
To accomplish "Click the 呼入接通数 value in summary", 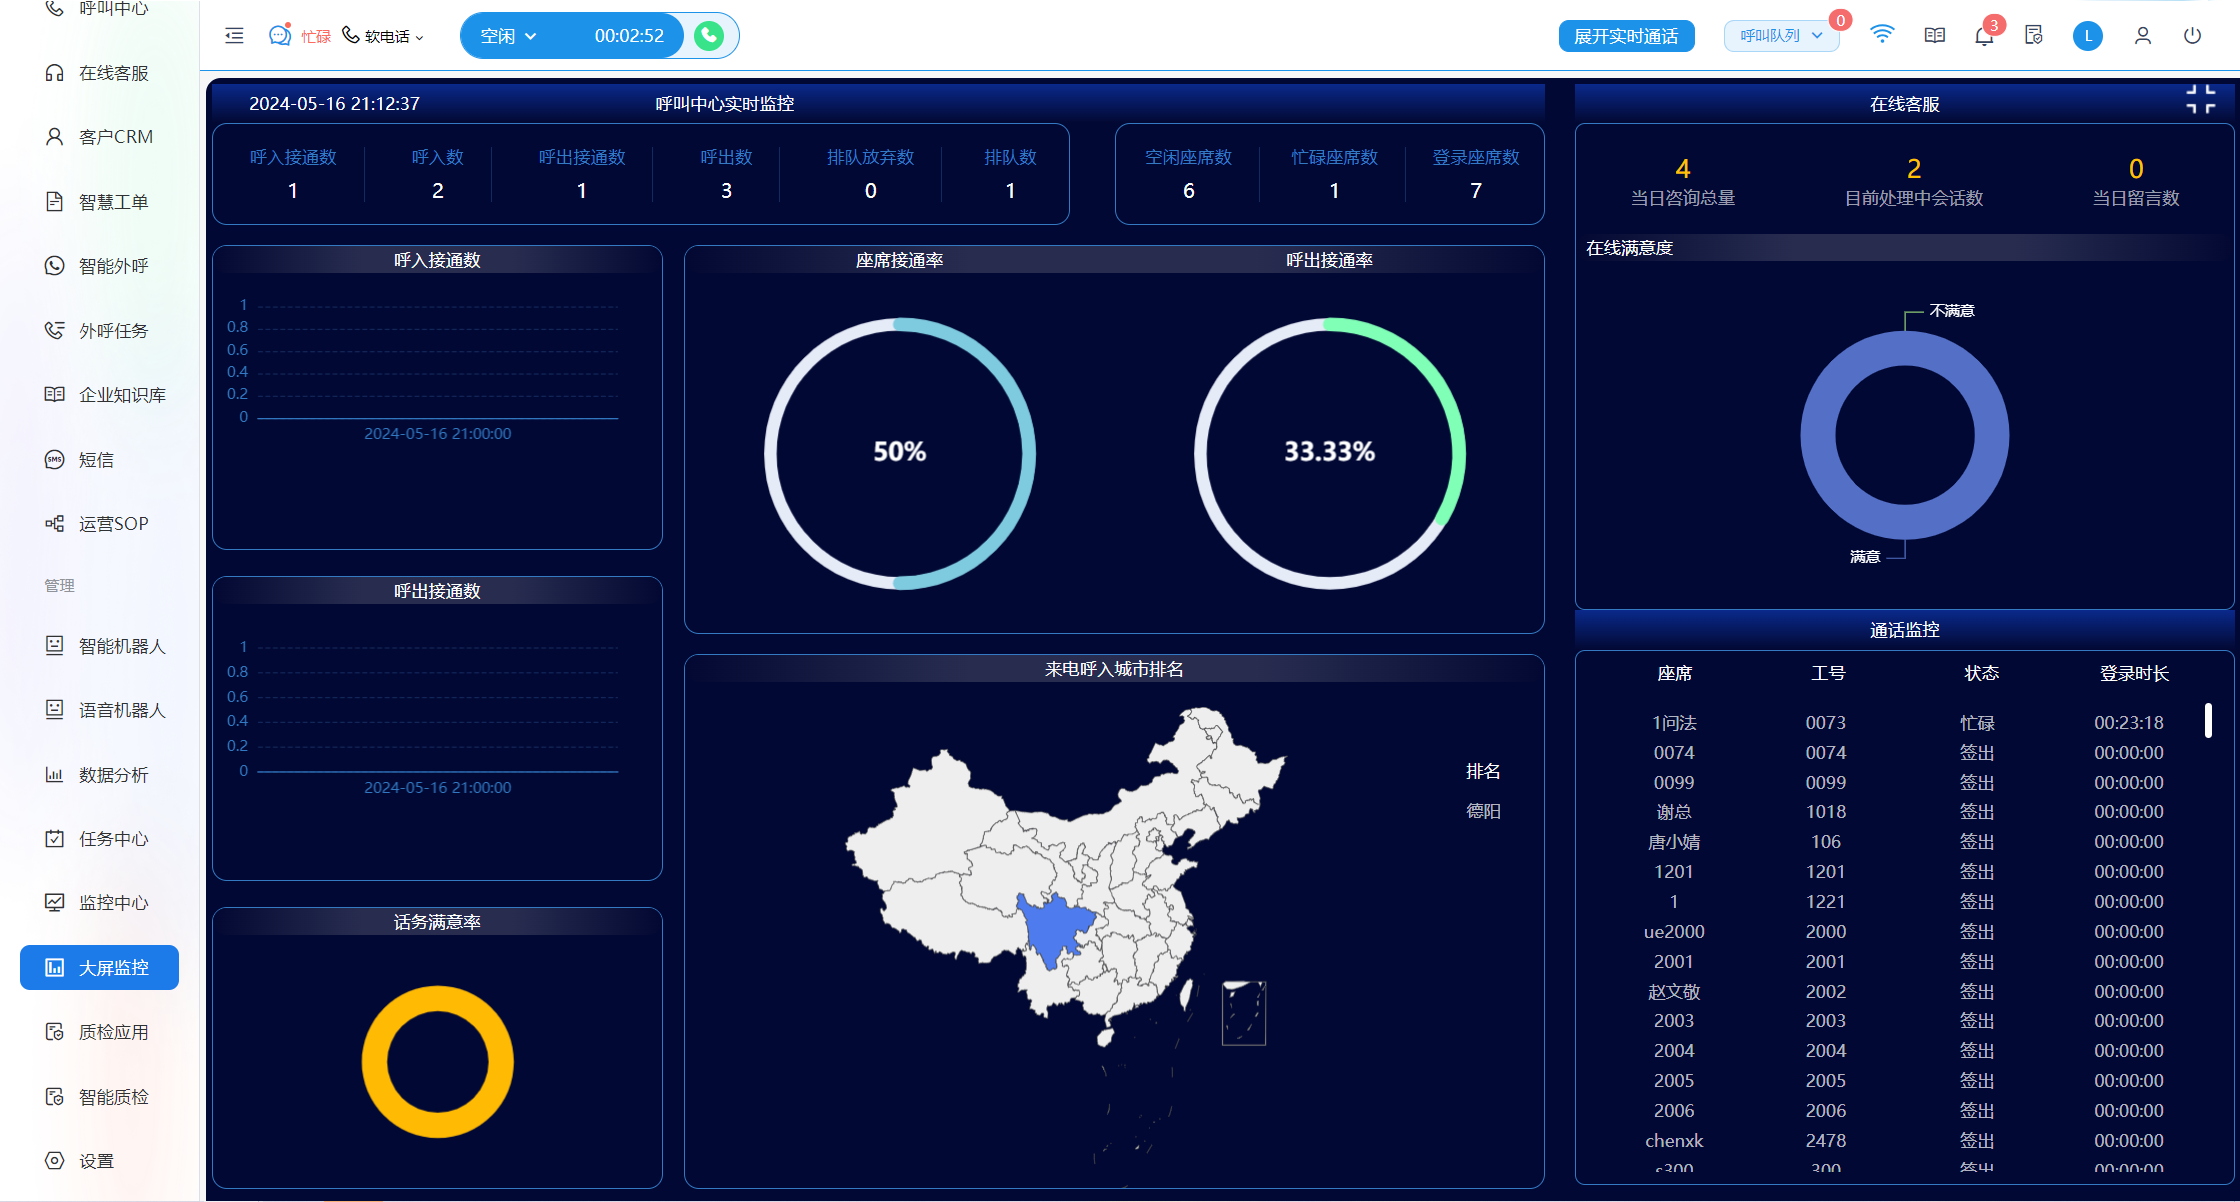I will [x=292, y=191].
